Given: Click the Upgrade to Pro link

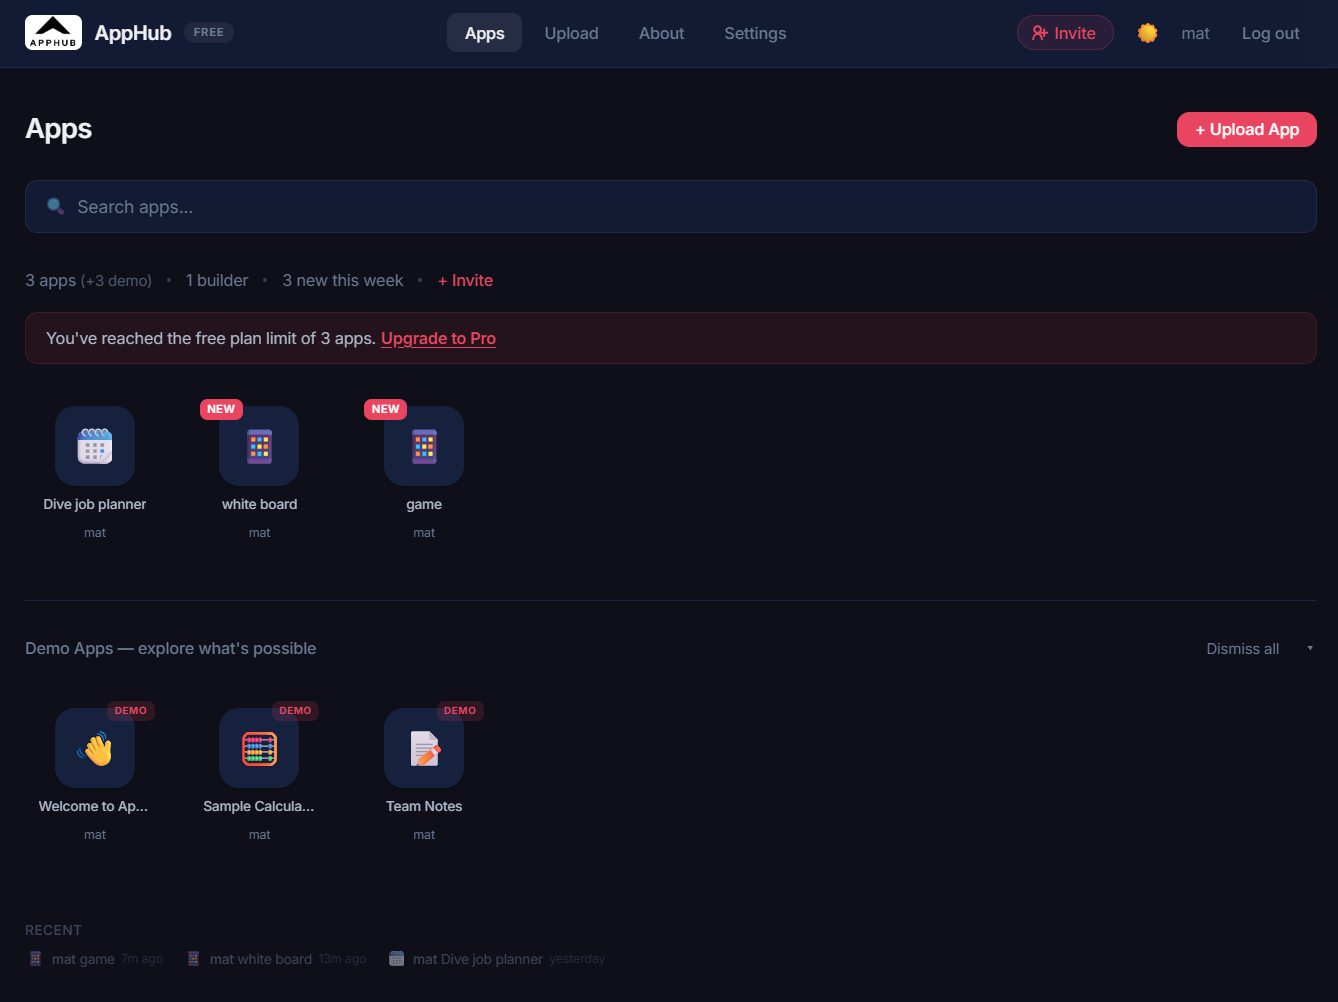Looking at the screenshot, I should point(438,338).
